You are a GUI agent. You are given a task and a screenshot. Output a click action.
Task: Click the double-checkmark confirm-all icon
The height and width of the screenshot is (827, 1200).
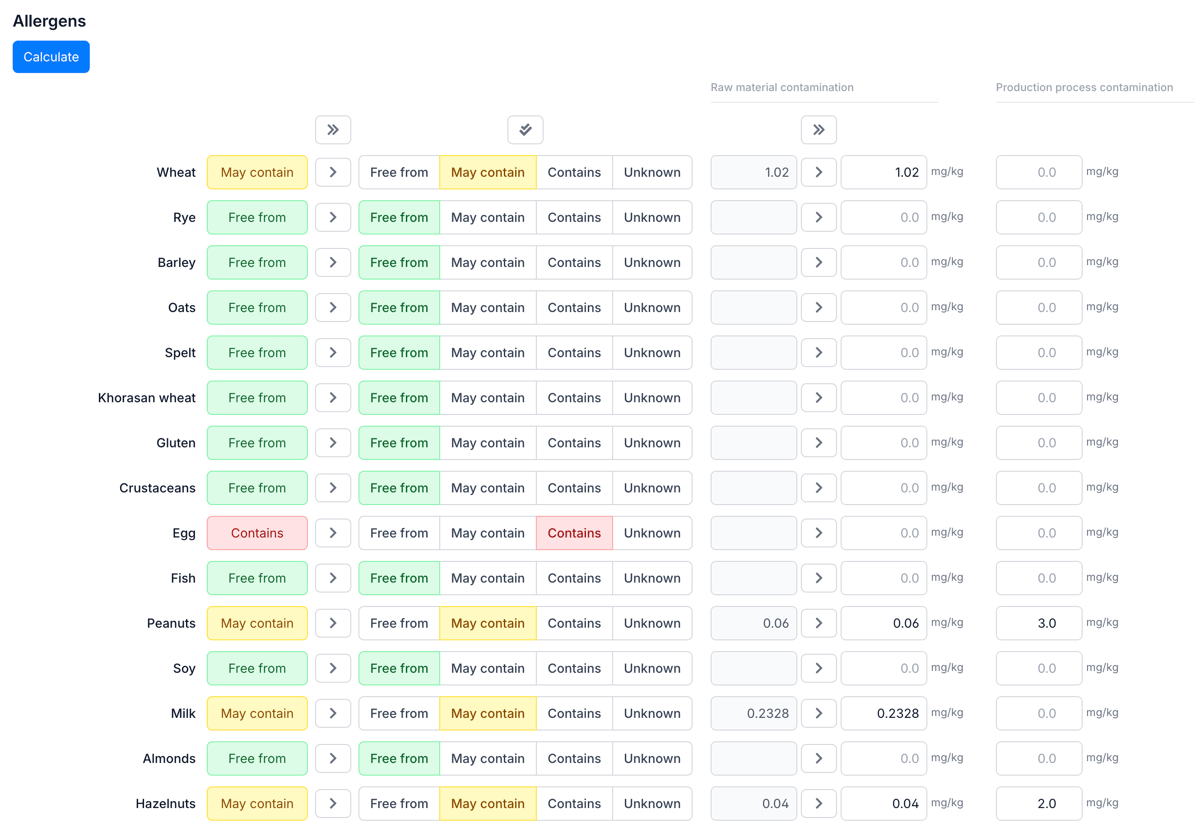[525, 130]
